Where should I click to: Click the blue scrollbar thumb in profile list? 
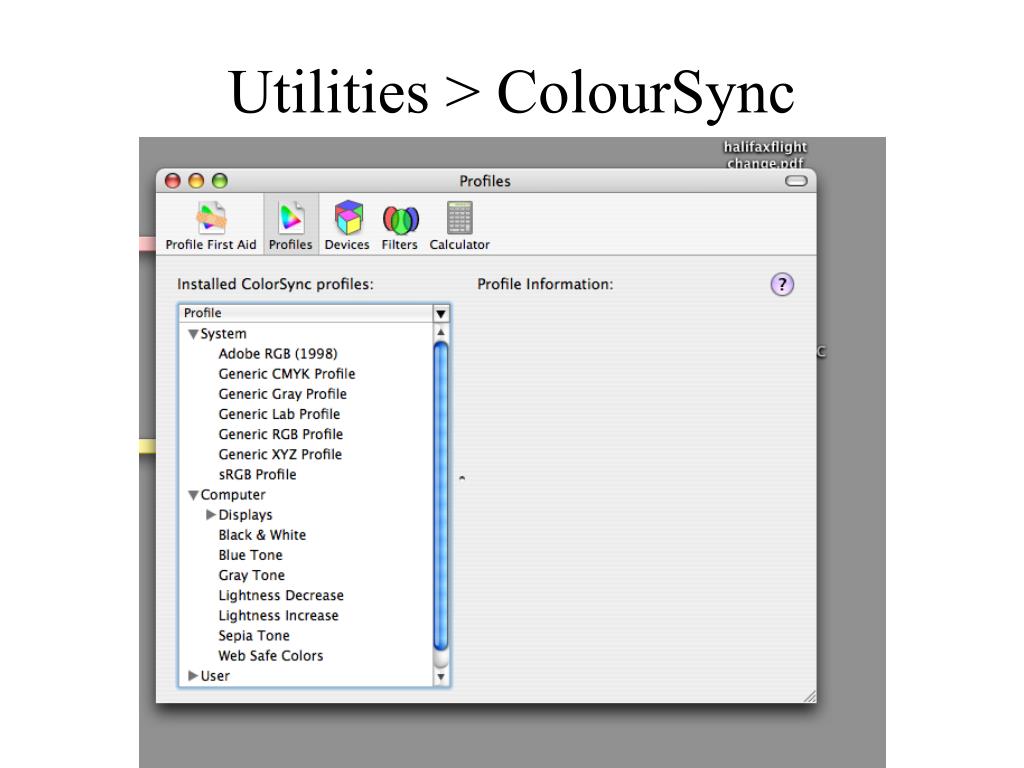click(x=441, y=496)
